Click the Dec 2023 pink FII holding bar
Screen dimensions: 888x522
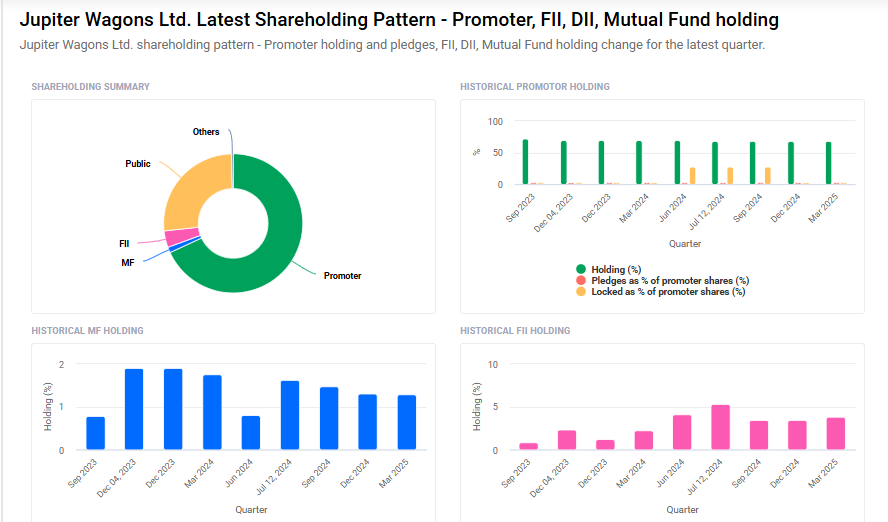click(605, 444)
